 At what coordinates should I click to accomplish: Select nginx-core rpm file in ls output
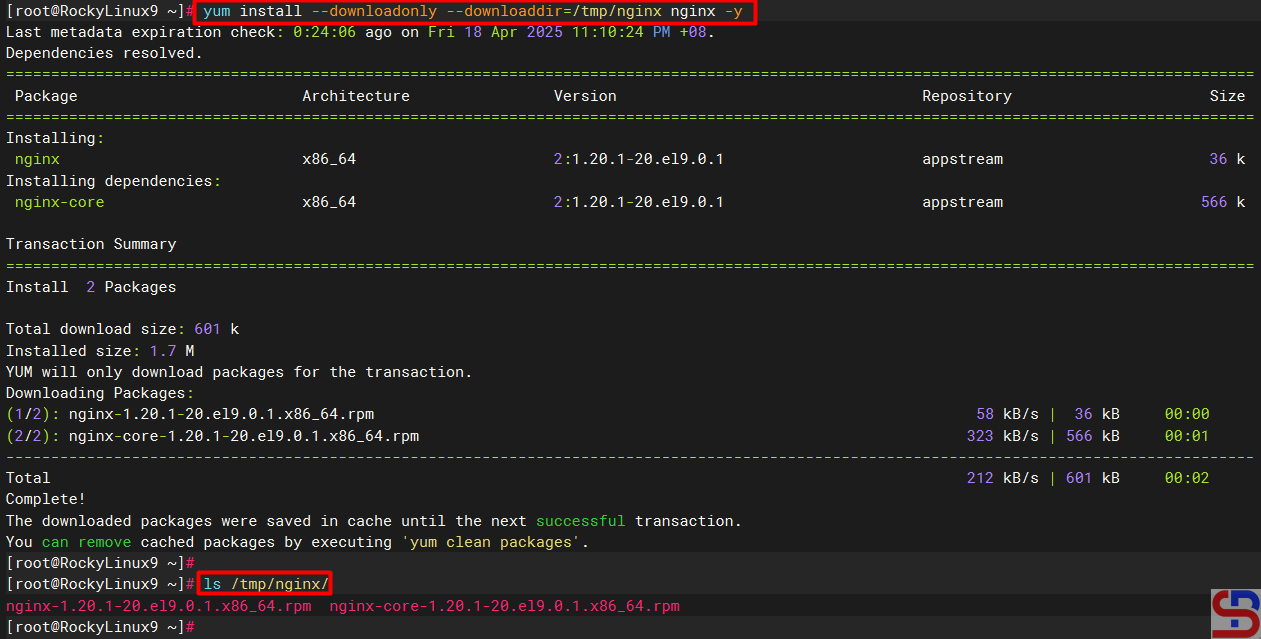pyautogui.click(x=504, y=606)
